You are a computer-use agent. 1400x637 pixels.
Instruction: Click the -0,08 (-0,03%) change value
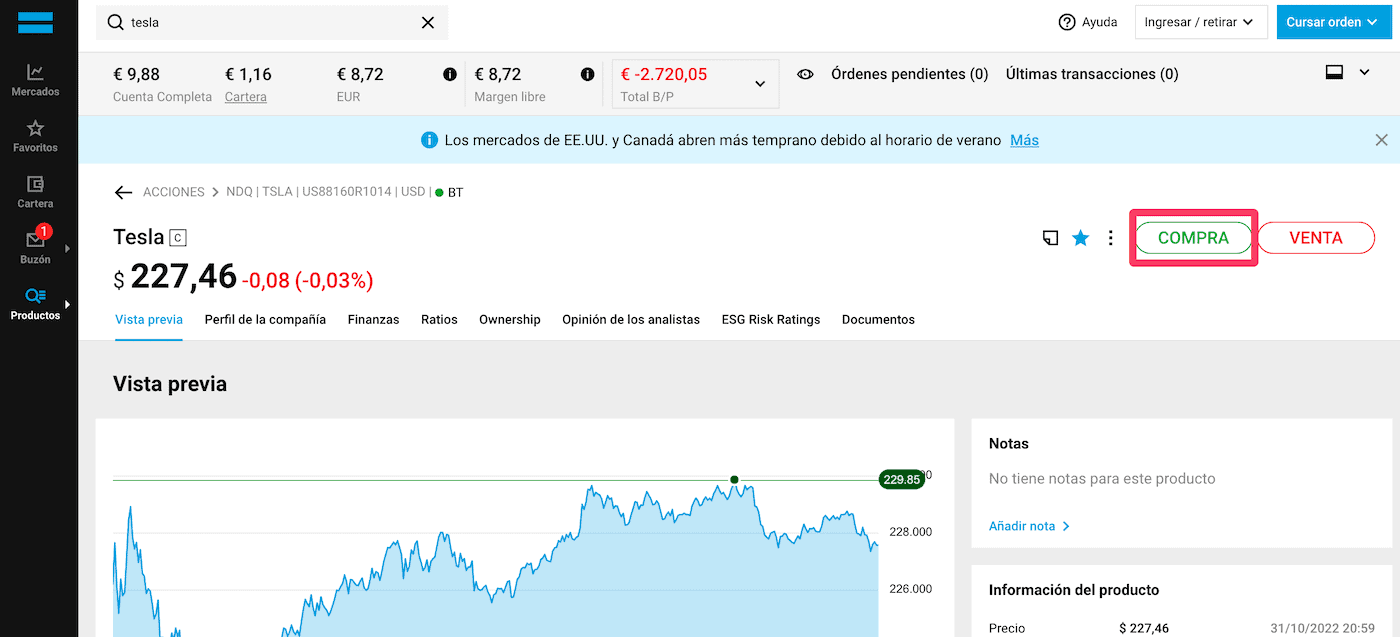(307, 281)
